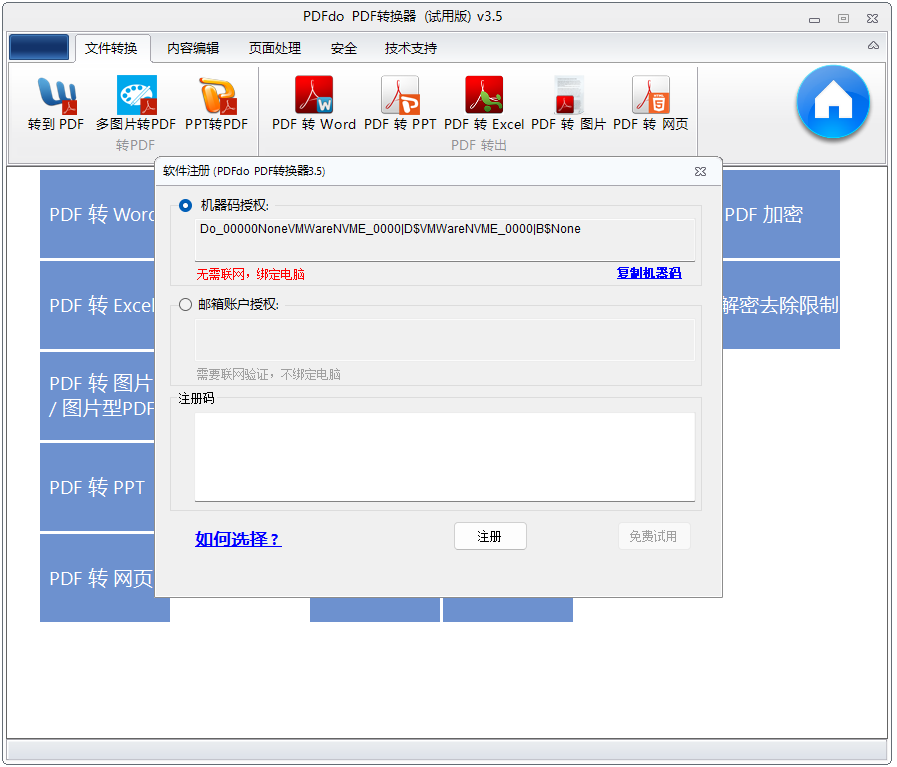This screenshot has height=767, width=897.
Task: Click into the 注册码 text area
Action: tap(444, 457)
